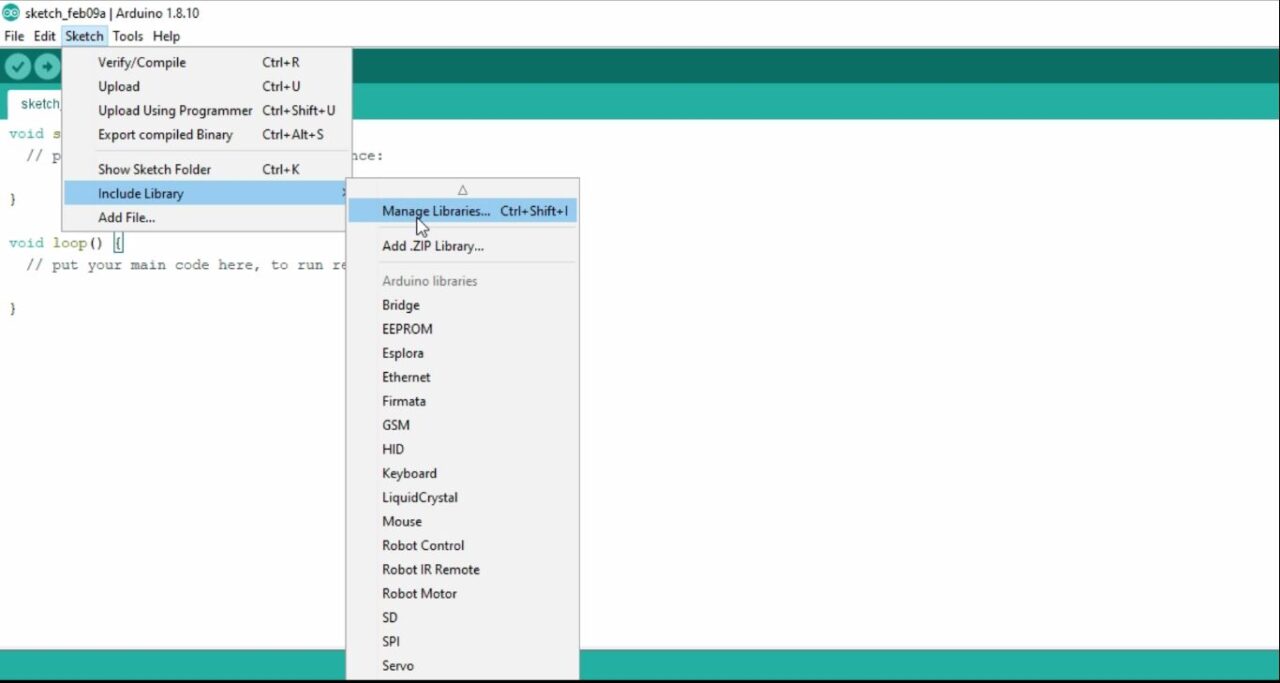Include the Mouse library
This screenshot has width=1280, height=683.
click(x=462, y=521)
